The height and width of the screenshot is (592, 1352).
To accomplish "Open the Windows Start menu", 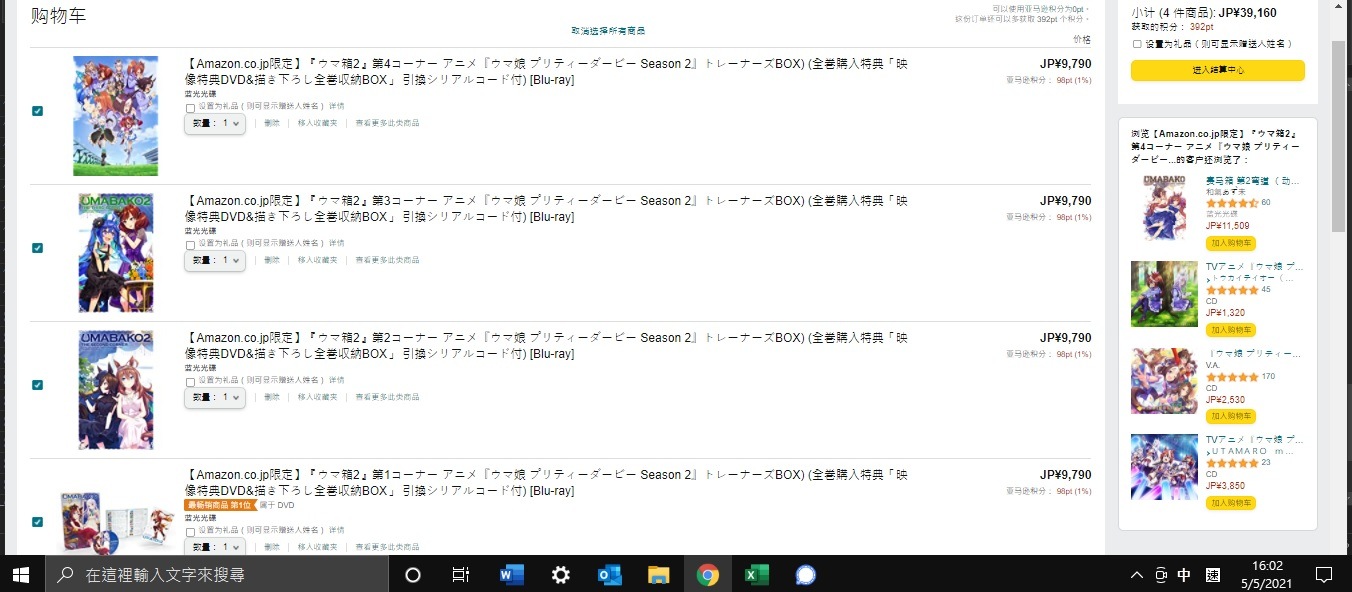I will pos(22,574).
